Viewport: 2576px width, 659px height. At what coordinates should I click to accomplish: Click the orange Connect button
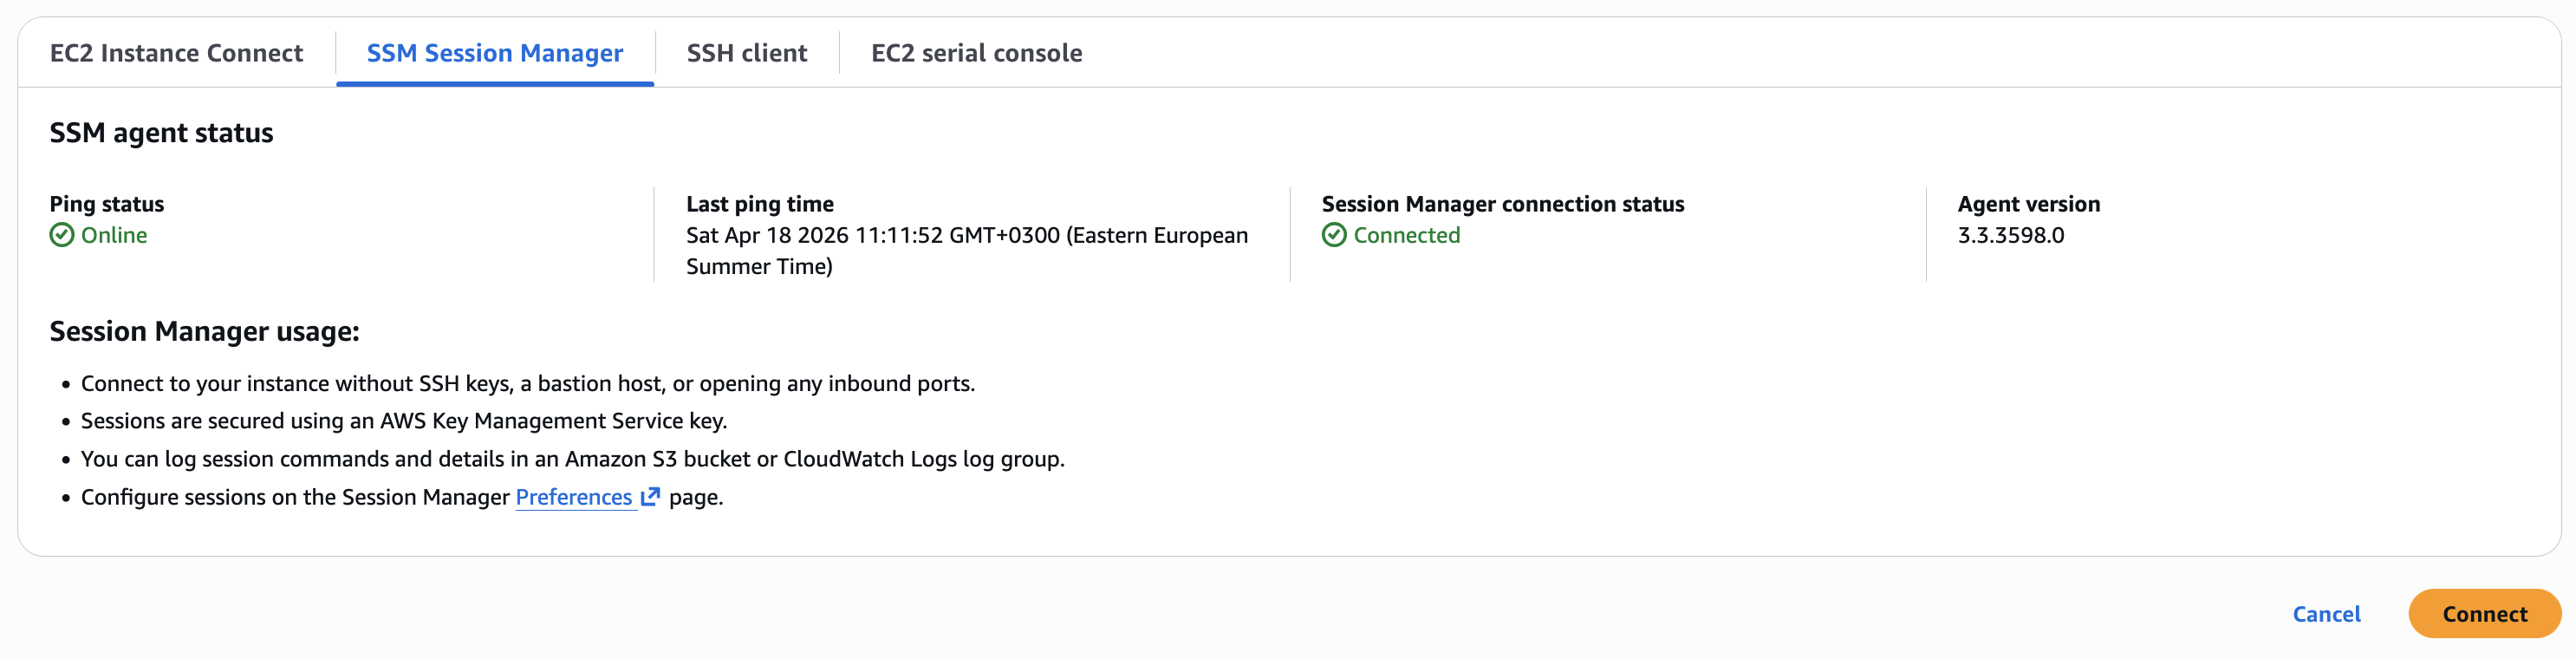[2484, 614]
